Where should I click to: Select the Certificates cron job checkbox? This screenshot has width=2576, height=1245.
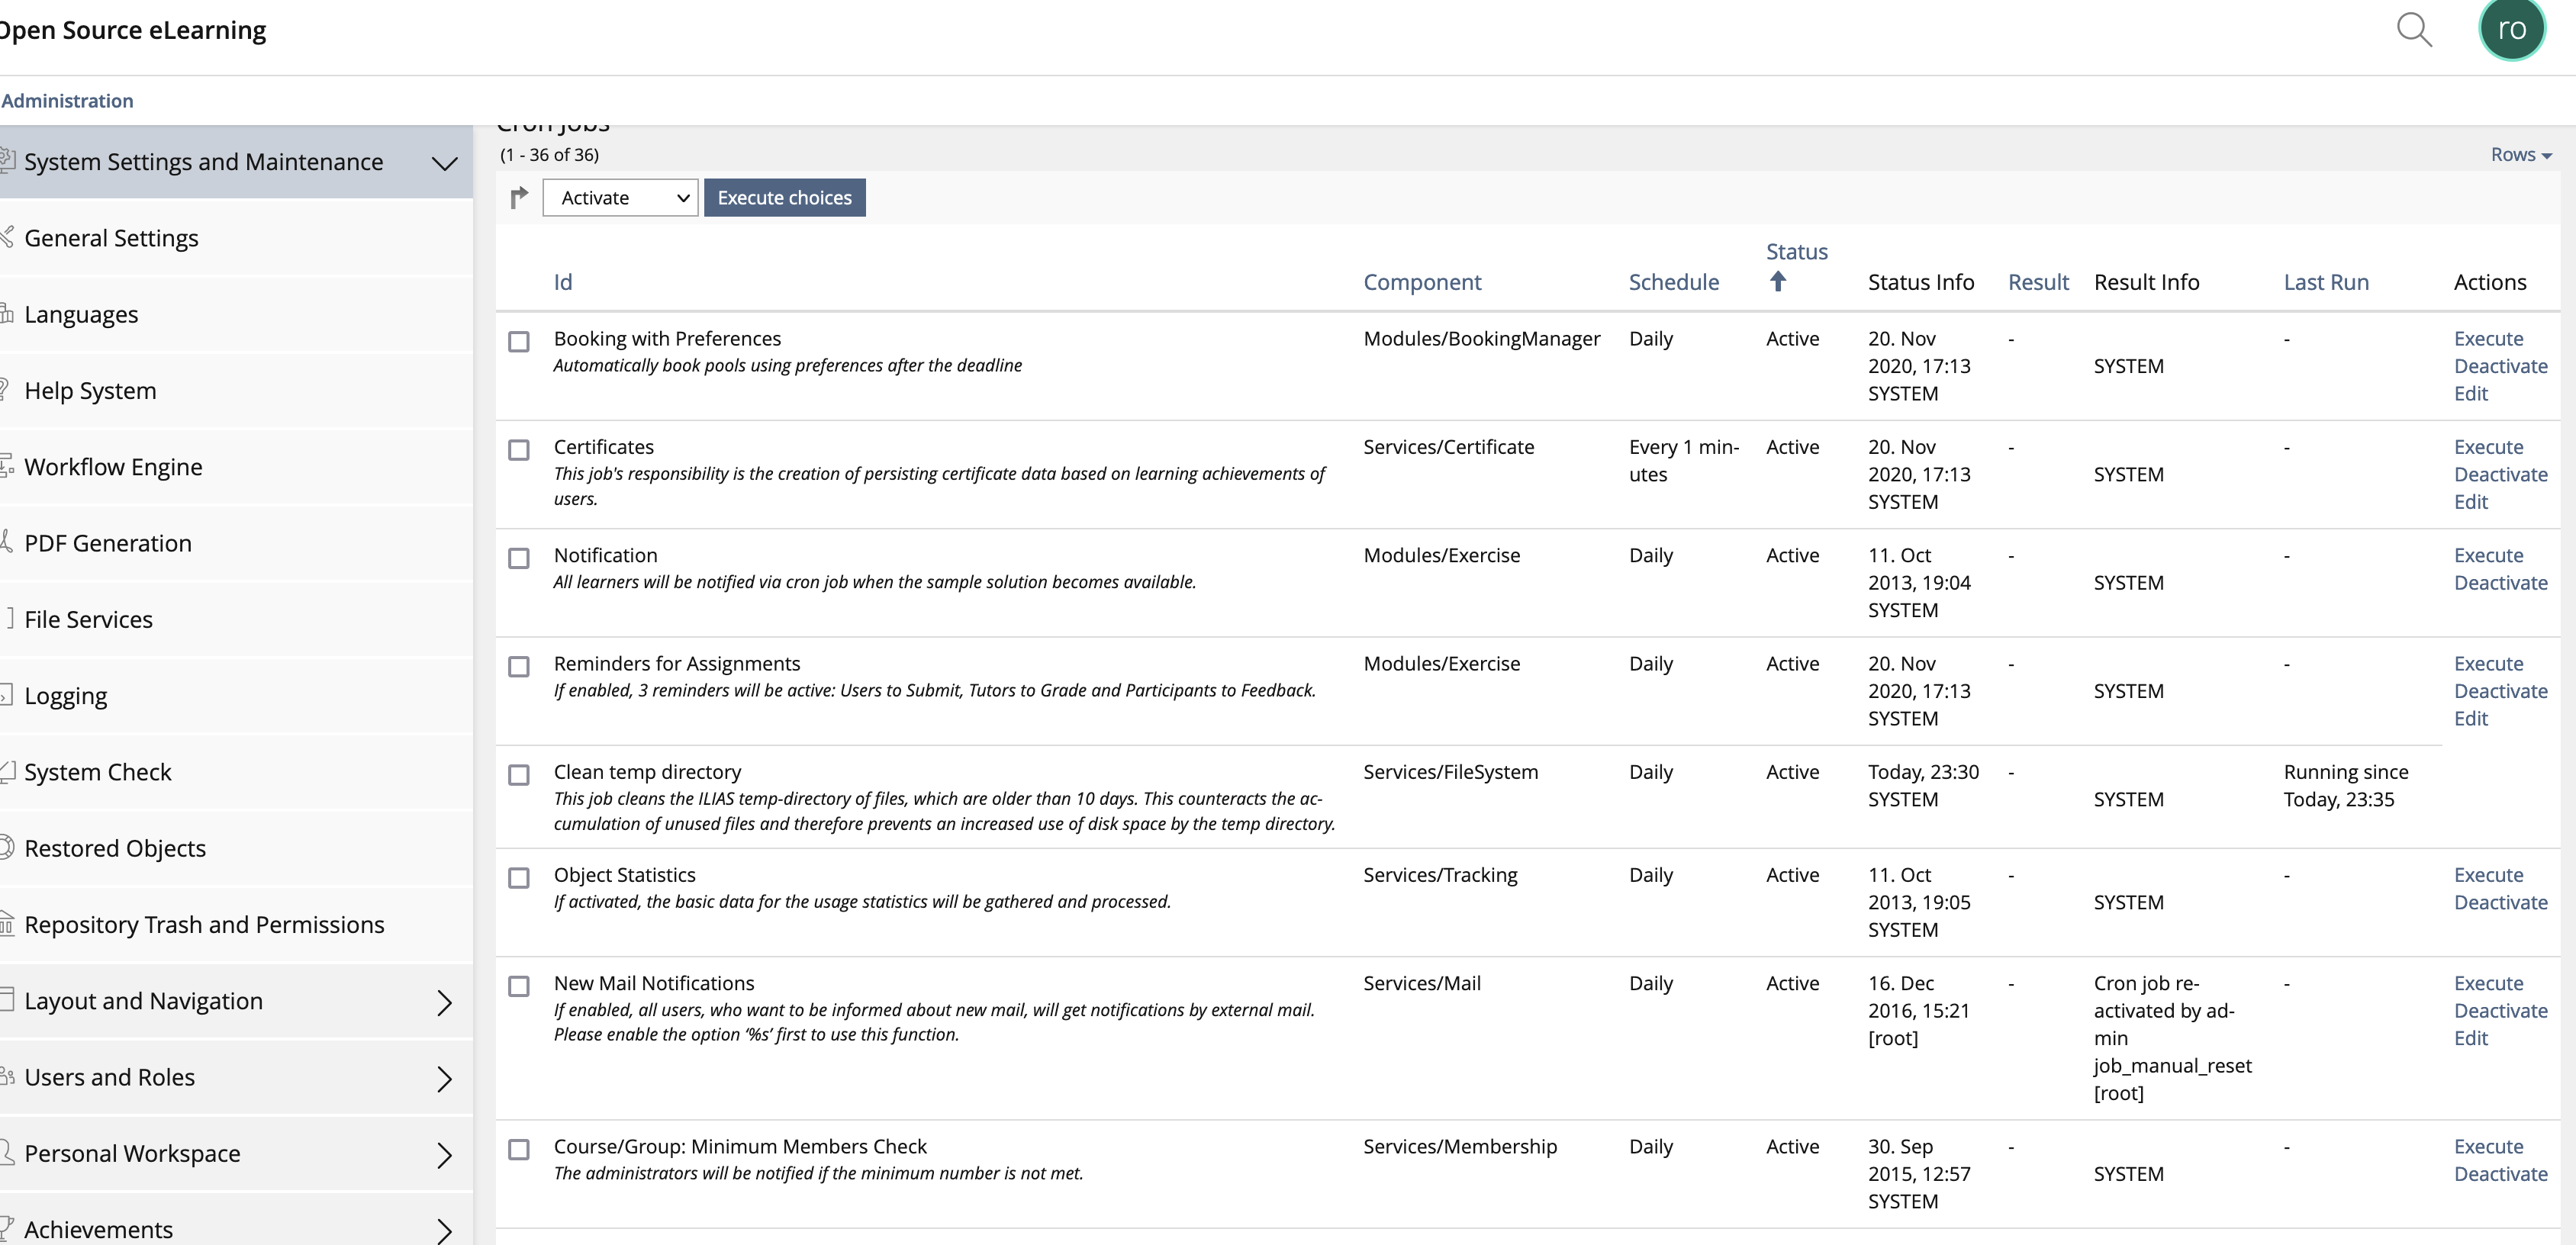pos(519,450)
